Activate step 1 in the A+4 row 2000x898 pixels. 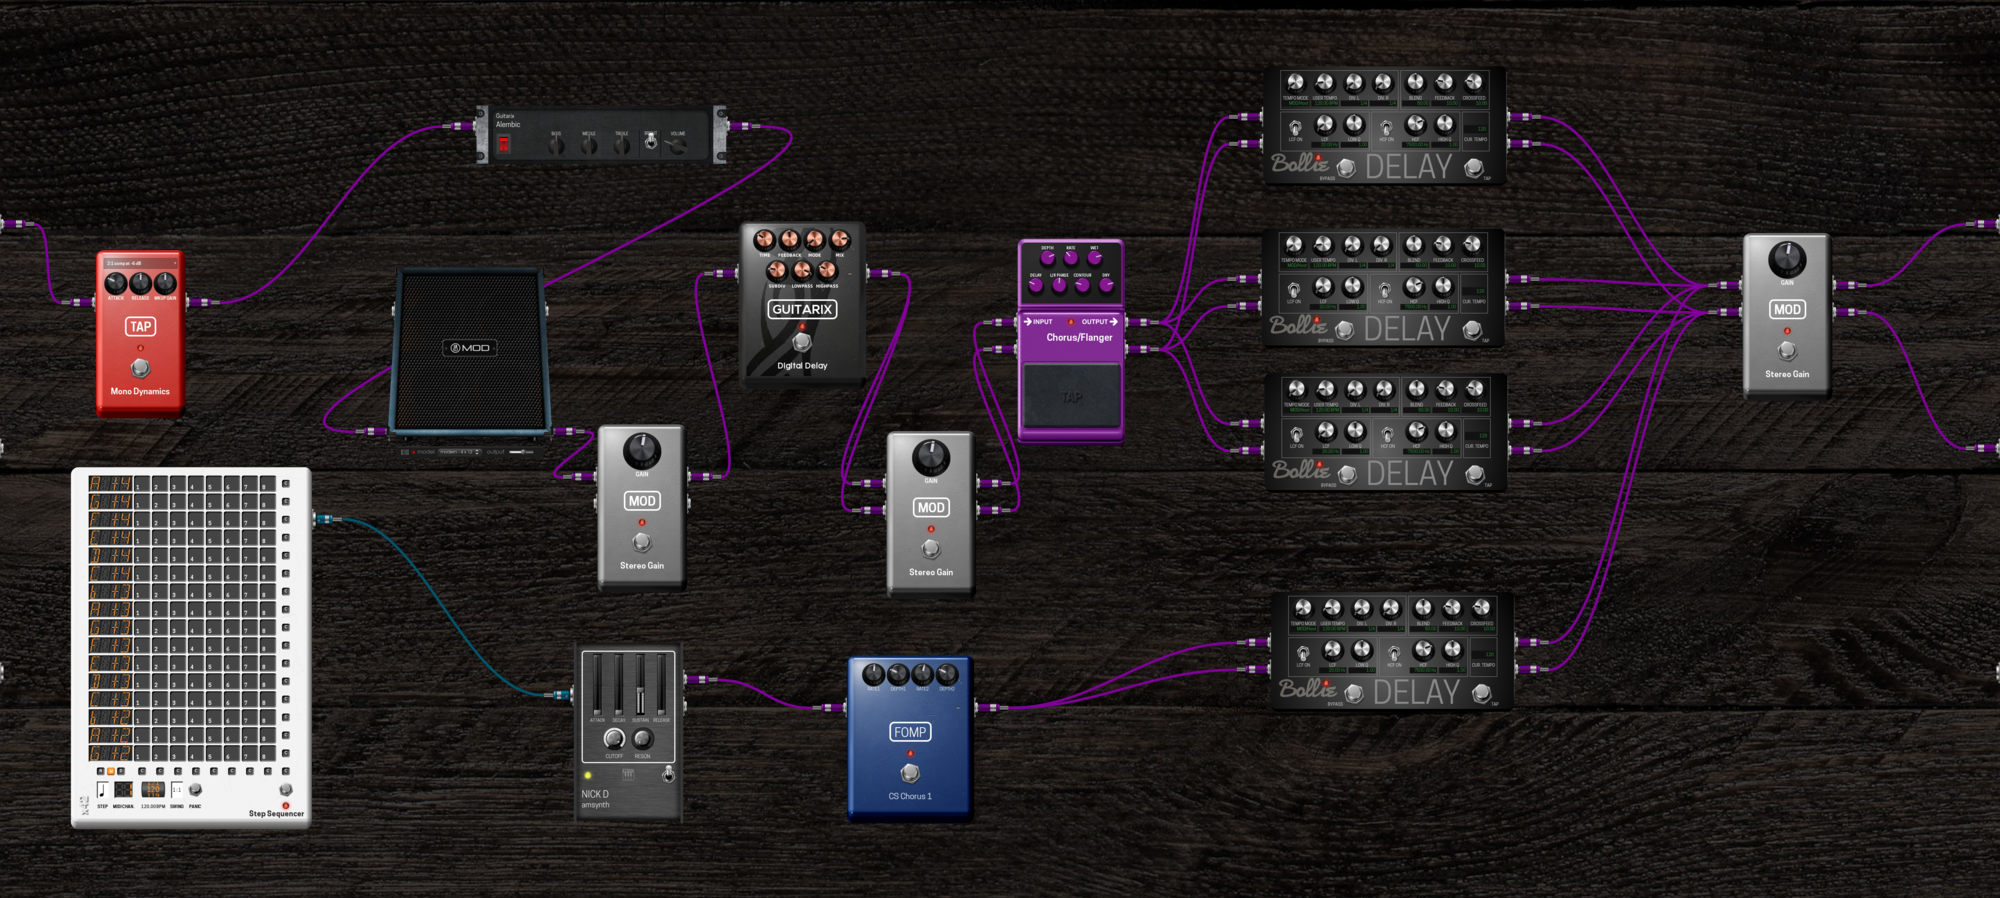tap(143, 484)
